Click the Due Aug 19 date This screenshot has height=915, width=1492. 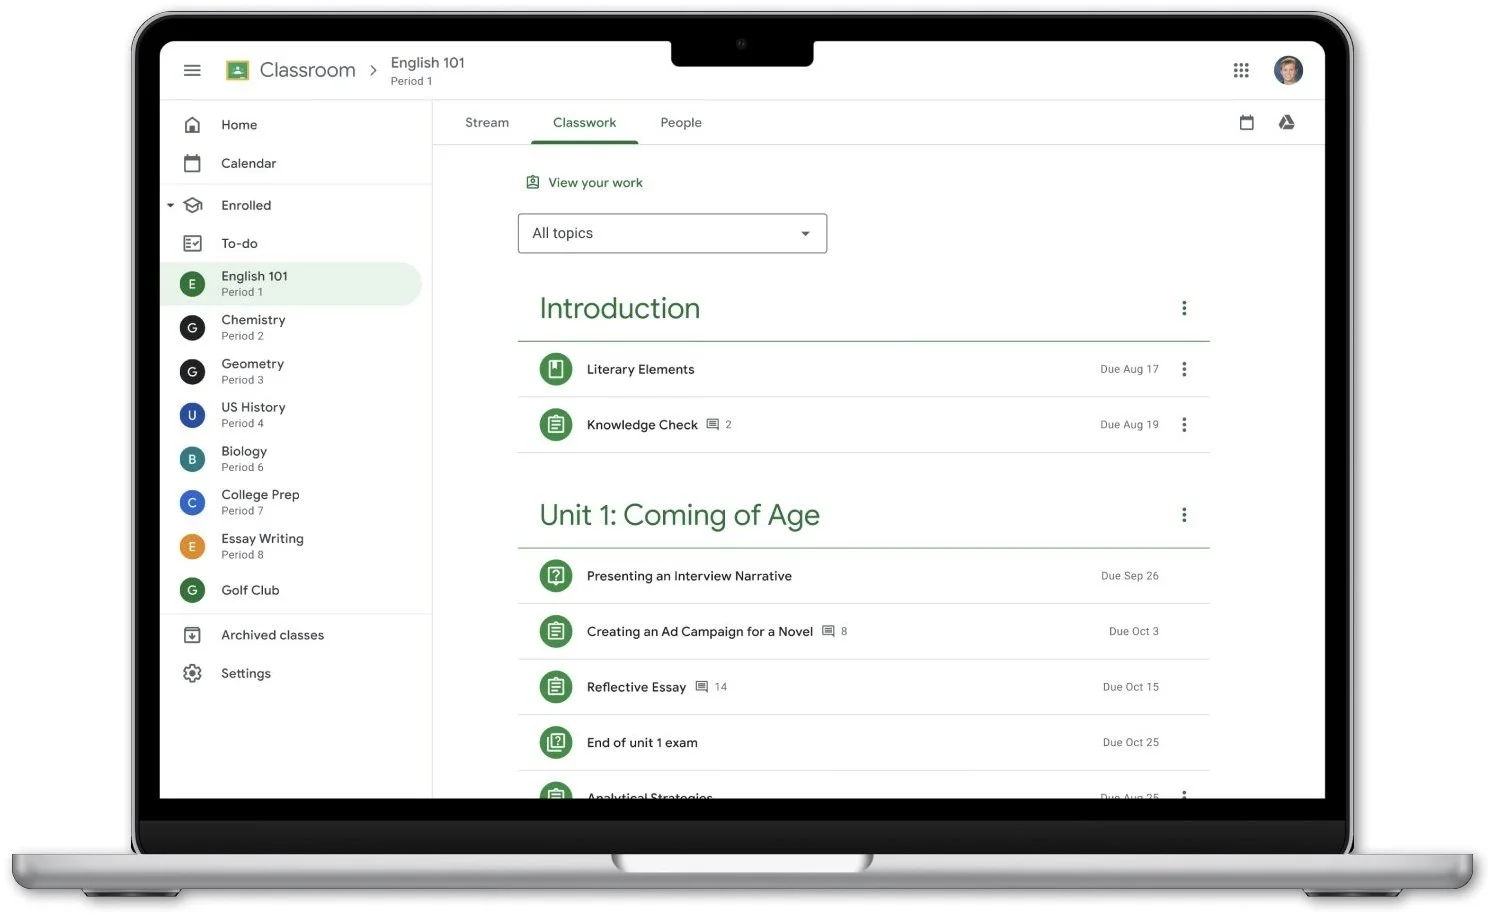1129,425
